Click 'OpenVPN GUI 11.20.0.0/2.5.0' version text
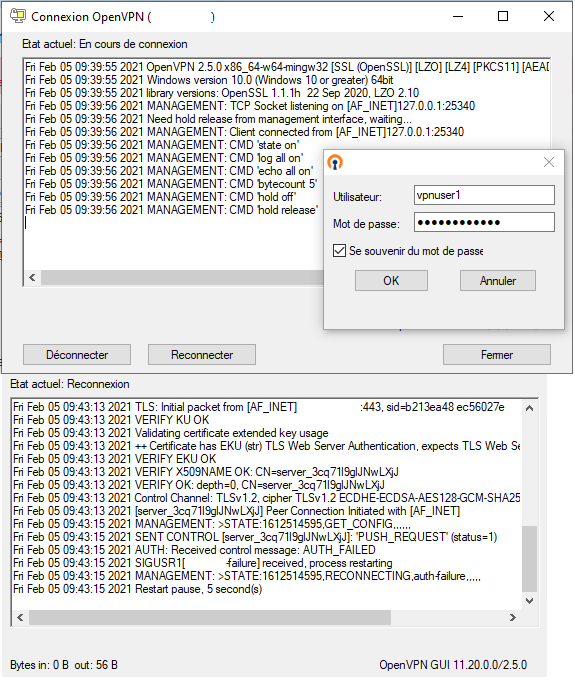The width and height of the screenshot is (575, 689). click(454, 666)
